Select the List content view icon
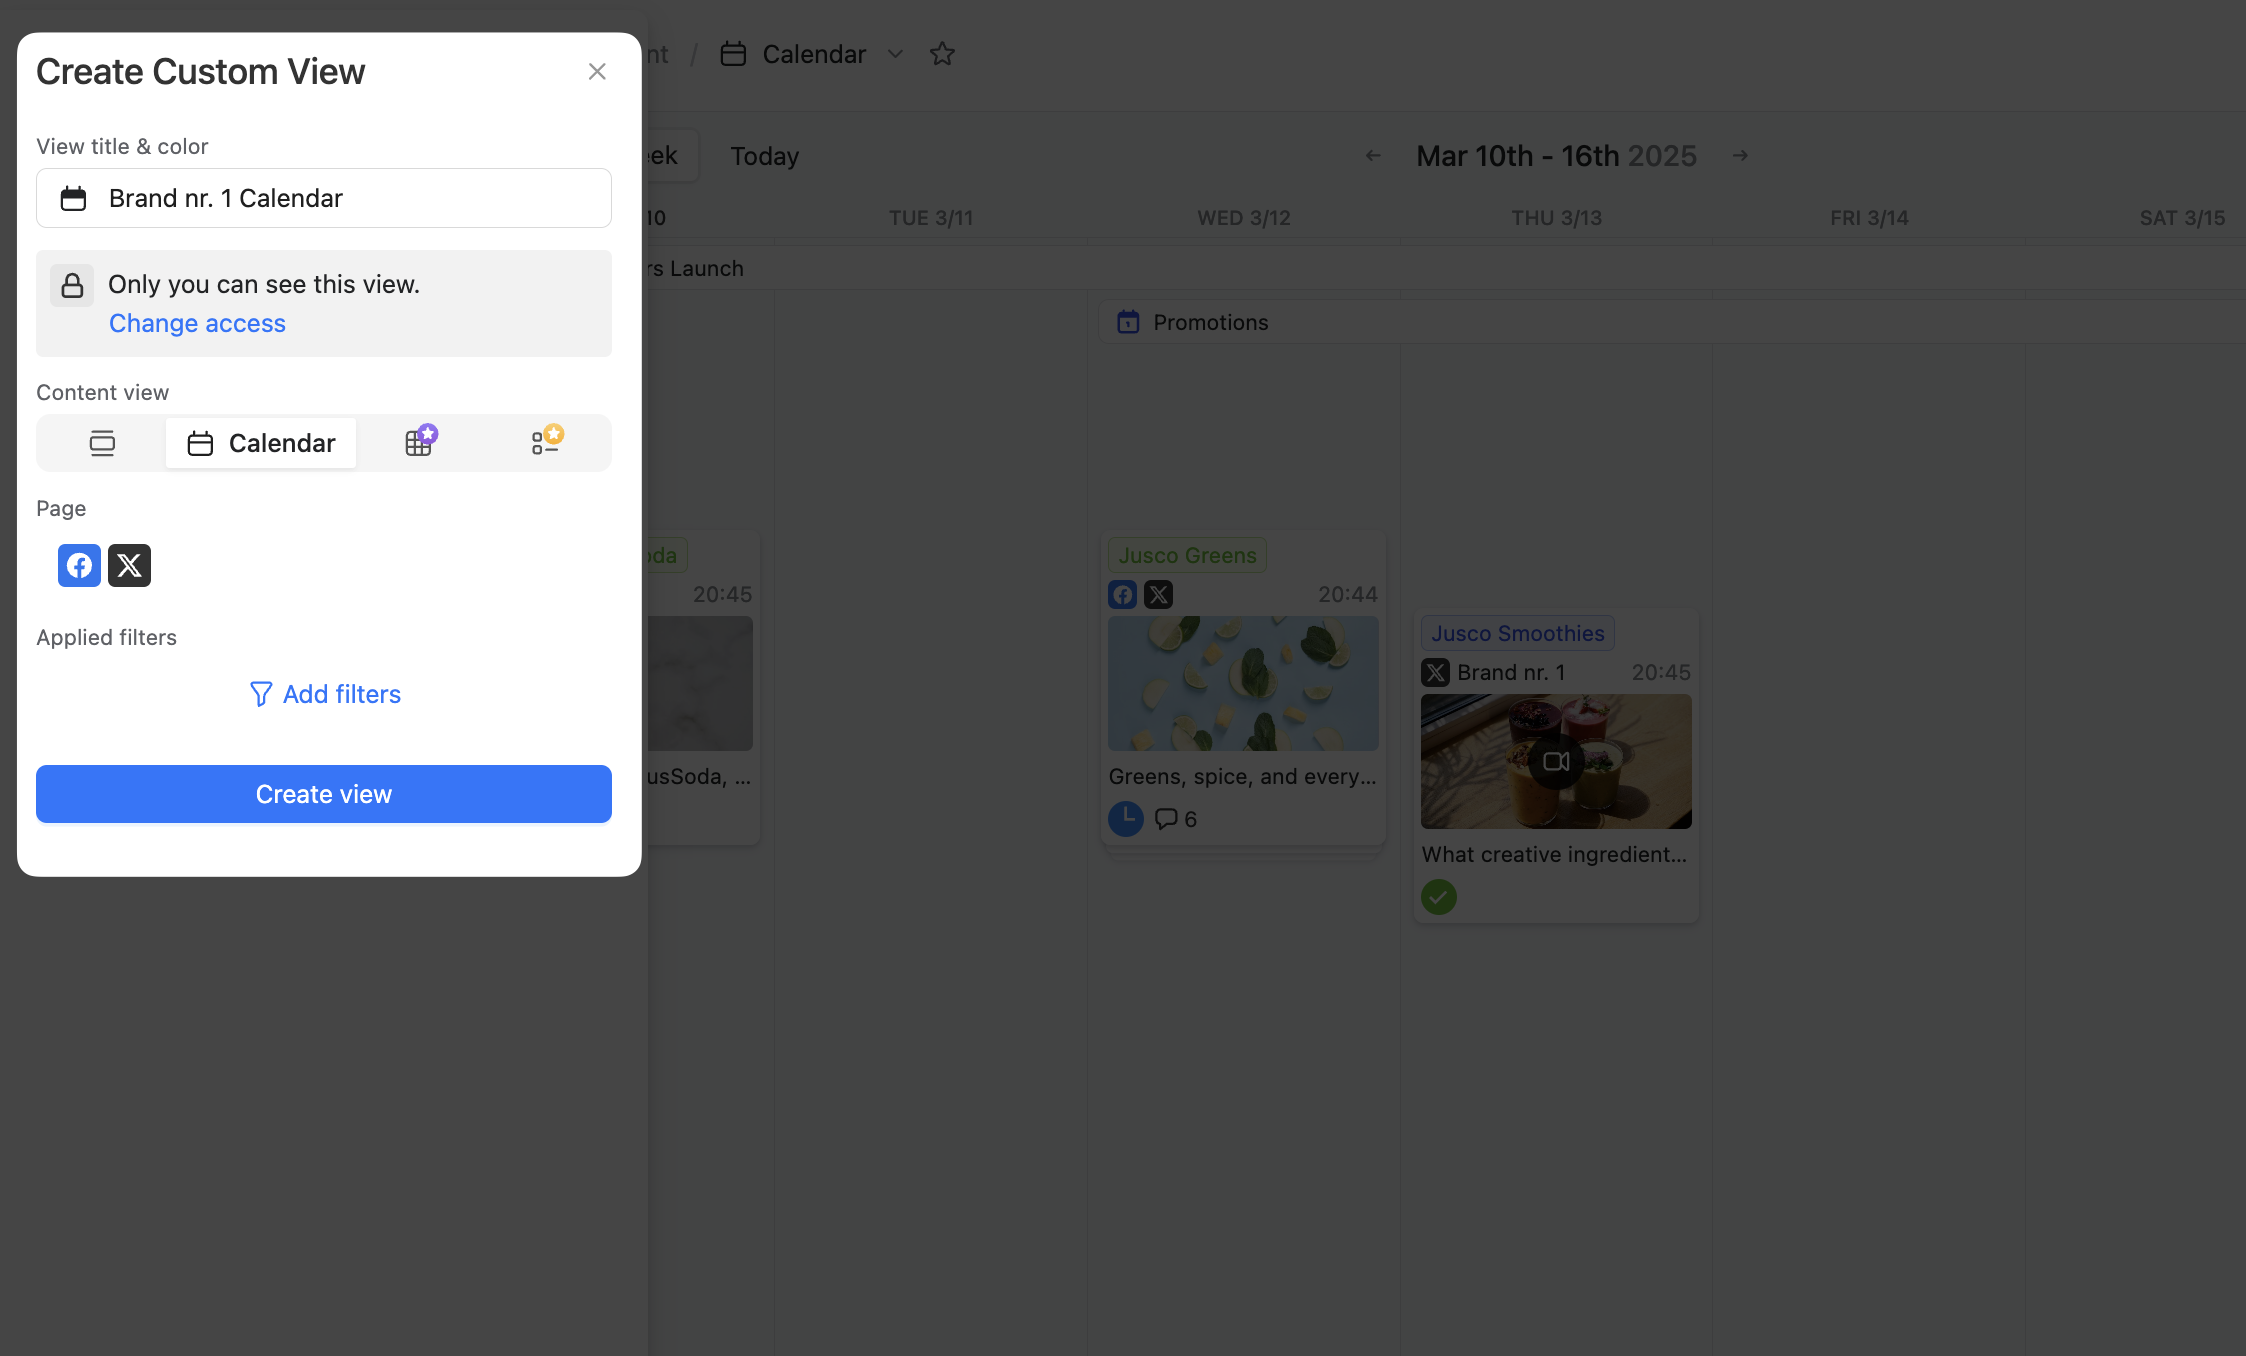The height and width of the screenshot is (1356, 2246). pos(545,443)
